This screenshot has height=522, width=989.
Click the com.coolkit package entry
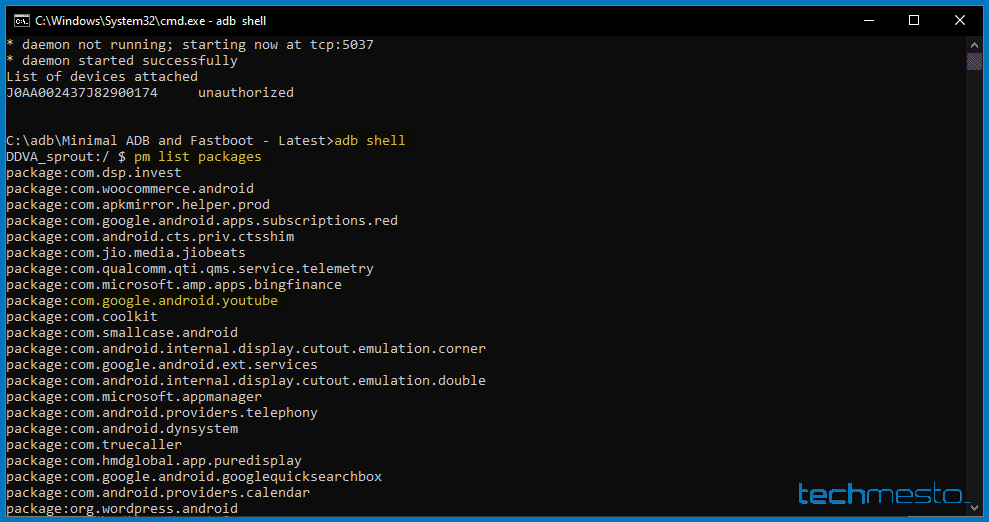click(x=82, y=317)
